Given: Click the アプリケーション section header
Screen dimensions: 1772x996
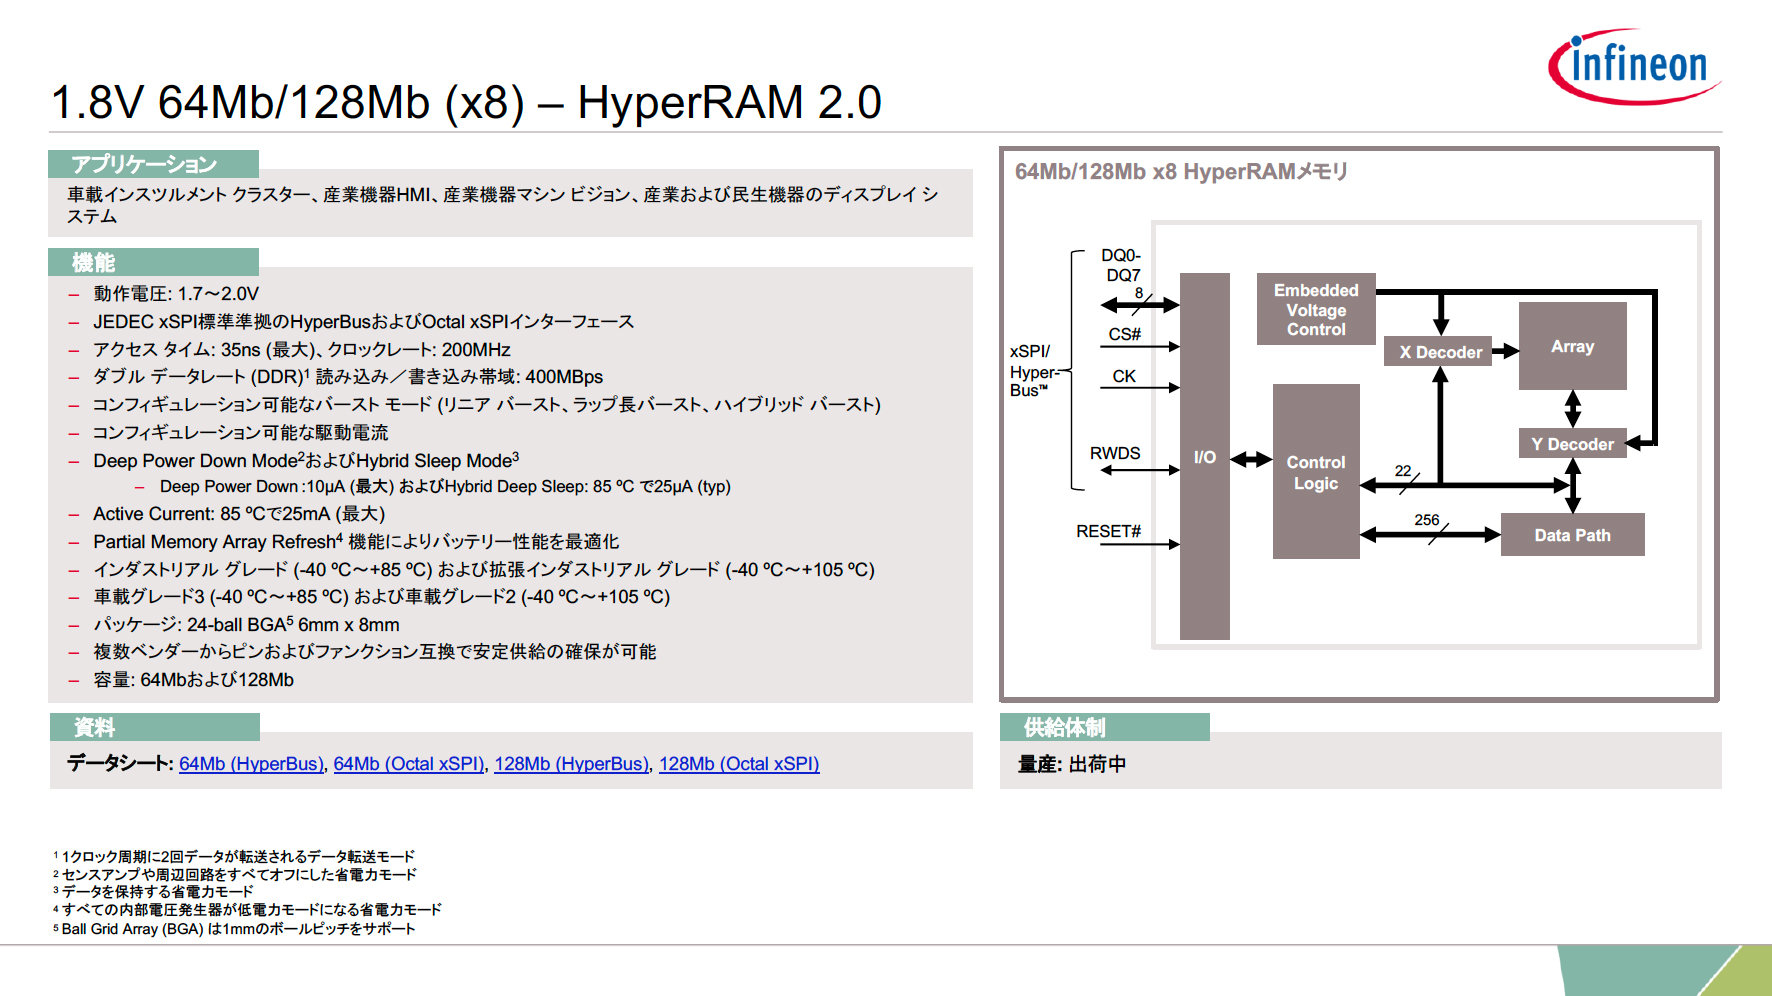Looking at the screenshot, I should tap(154, 164).
